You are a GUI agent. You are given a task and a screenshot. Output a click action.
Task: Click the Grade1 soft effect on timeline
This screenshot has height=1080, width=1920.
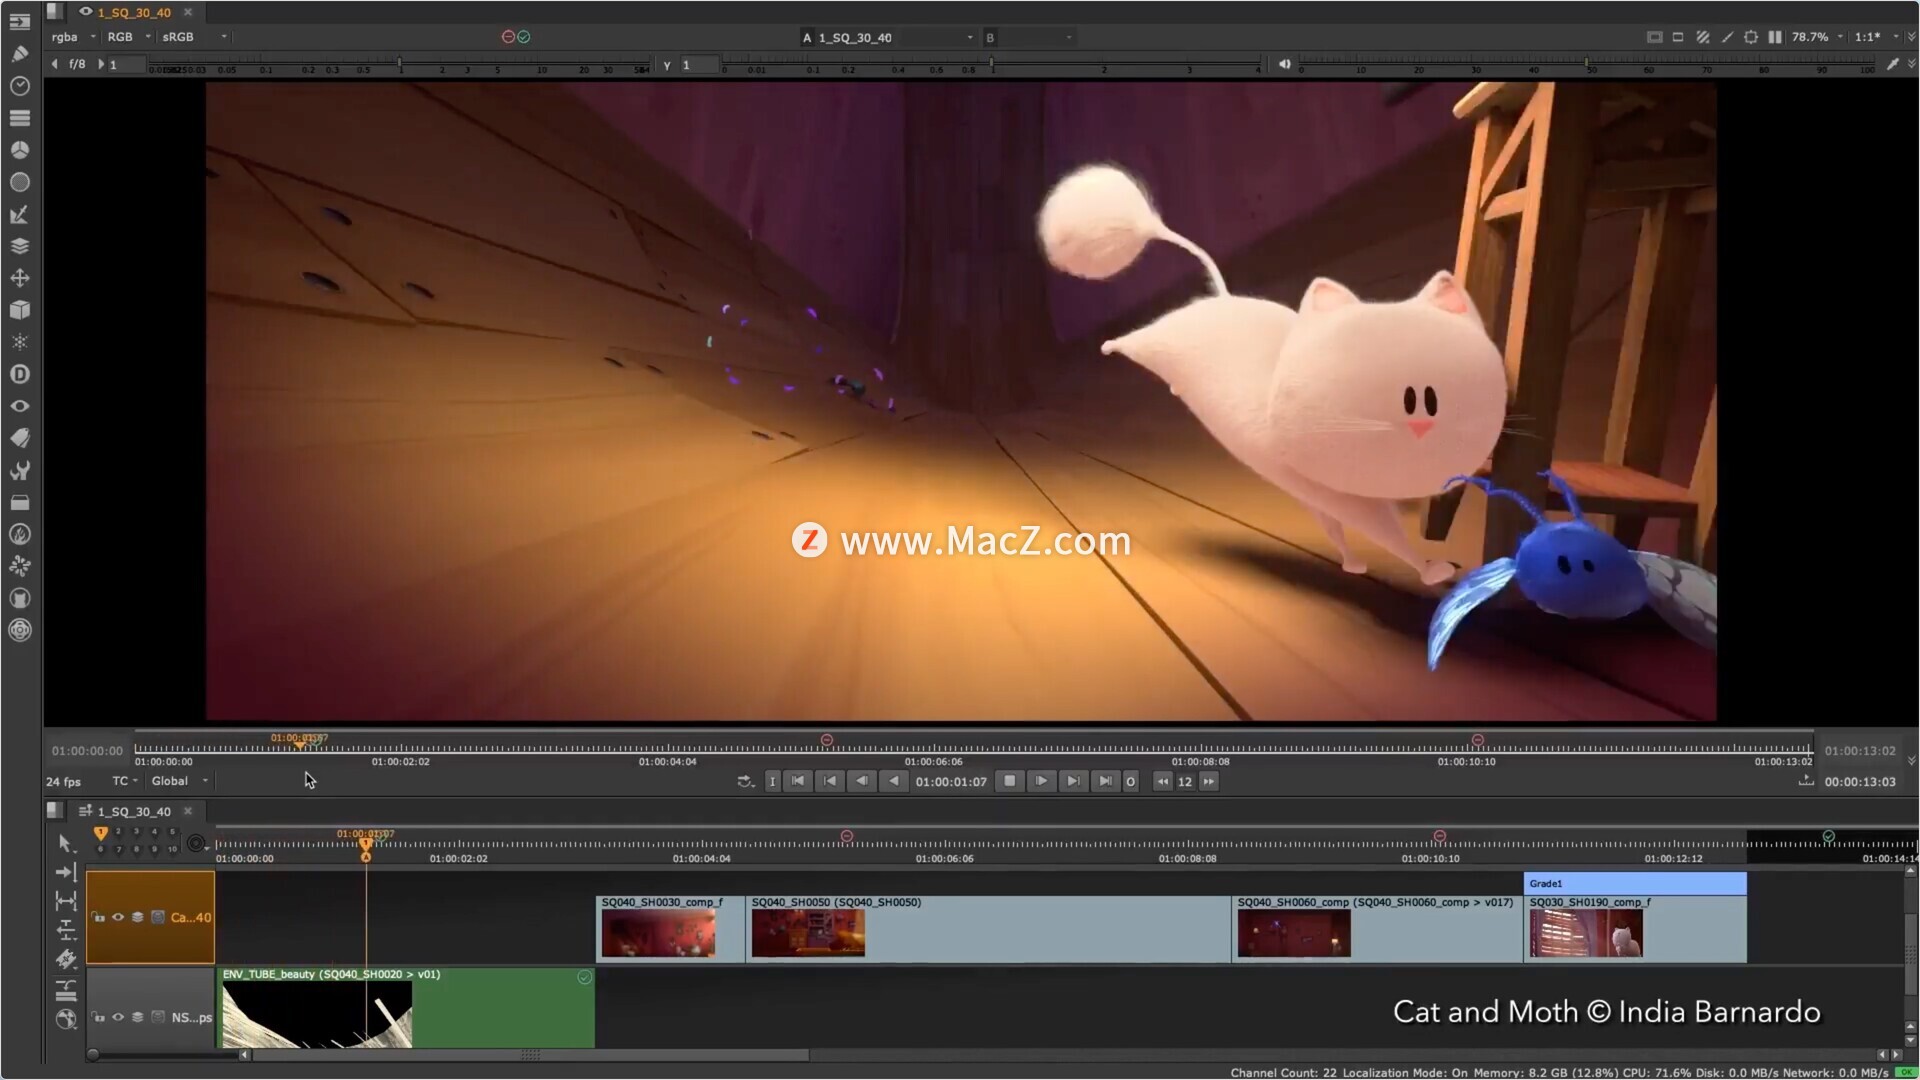click(x=1635, y=883)
